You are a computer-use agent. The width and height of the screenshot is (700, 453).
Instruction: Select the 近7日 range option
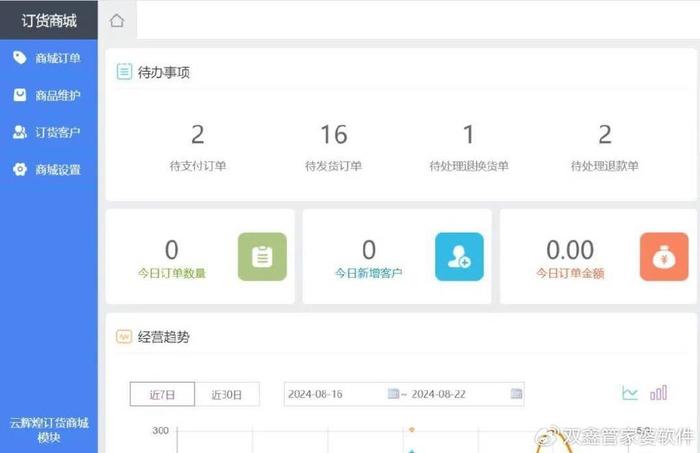coord(162,394)
